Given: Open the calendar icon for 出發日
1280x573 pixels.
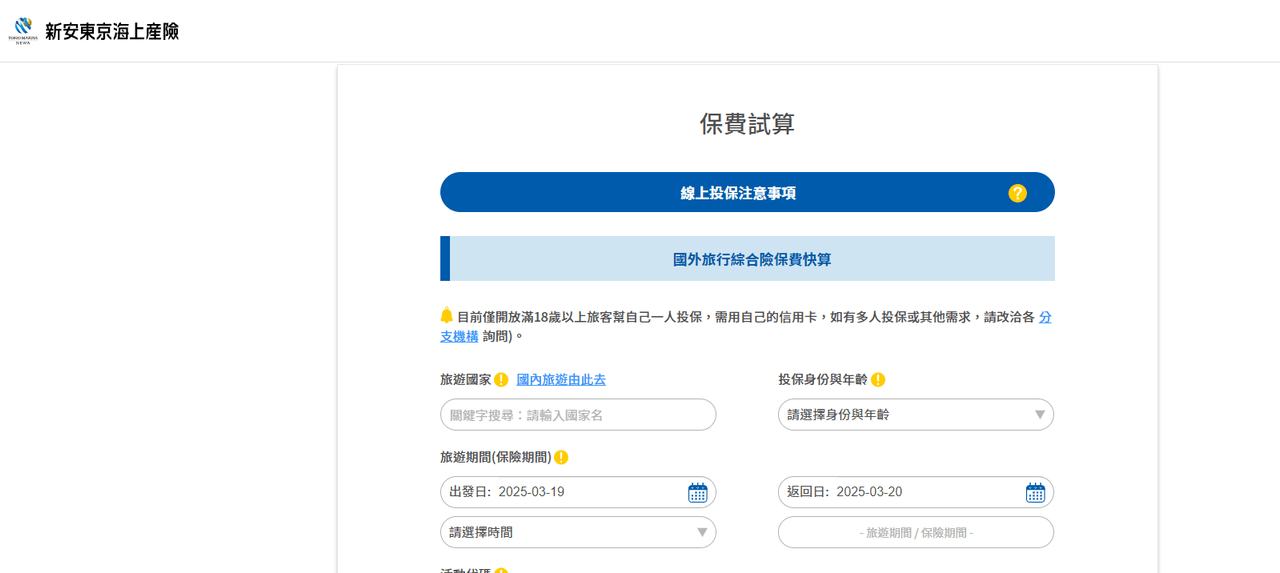Looking at the screenshot, I should [x=697, y=492].
